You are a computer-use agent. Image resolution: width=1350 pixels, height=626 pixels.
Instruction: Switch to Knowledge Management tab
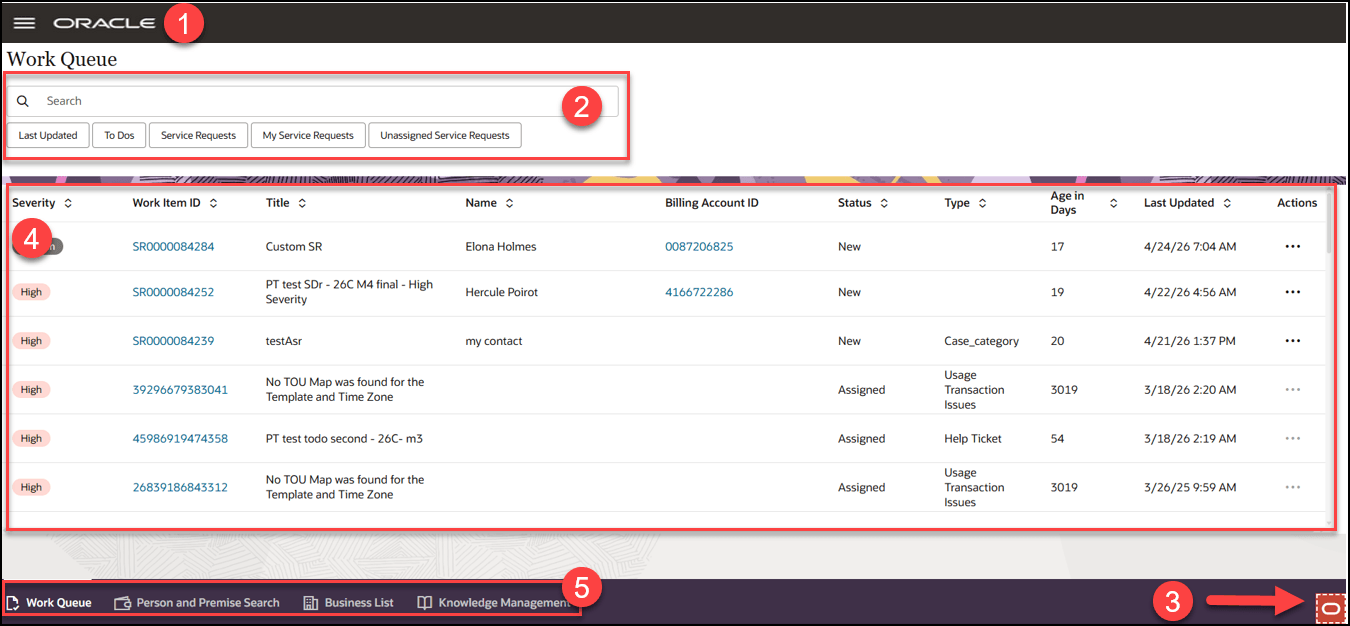494,603
